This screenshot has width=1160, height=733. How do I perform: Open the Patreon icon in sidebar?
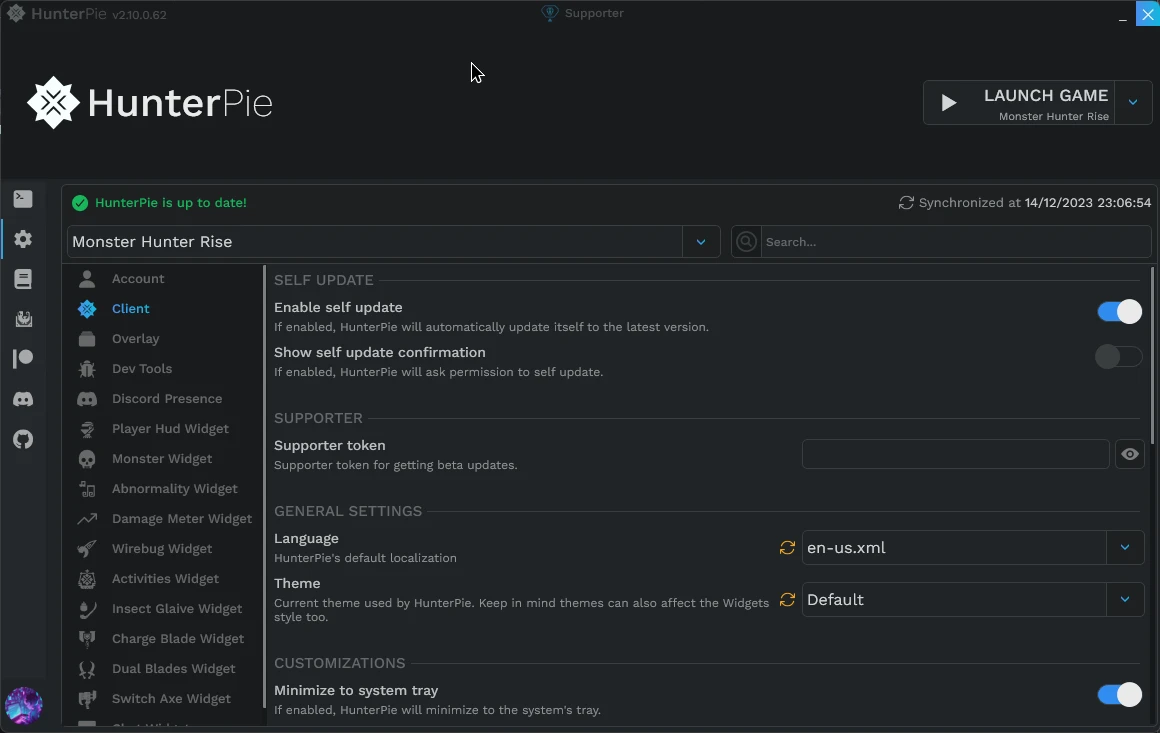coord(23,359)
